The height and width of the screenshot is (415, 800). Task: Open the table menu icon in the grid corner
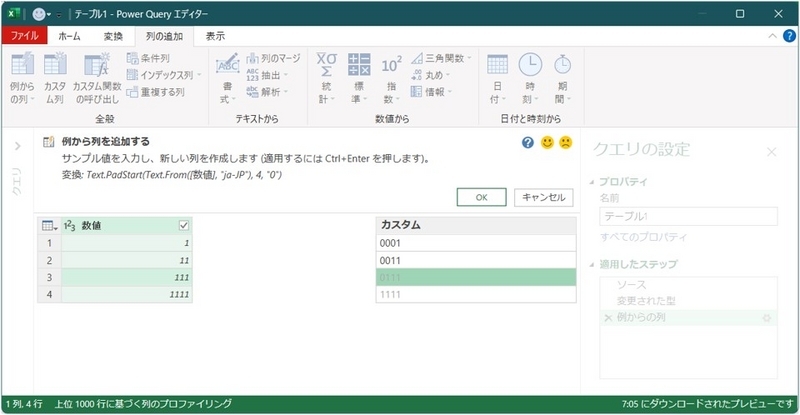(x=49, y=225)
